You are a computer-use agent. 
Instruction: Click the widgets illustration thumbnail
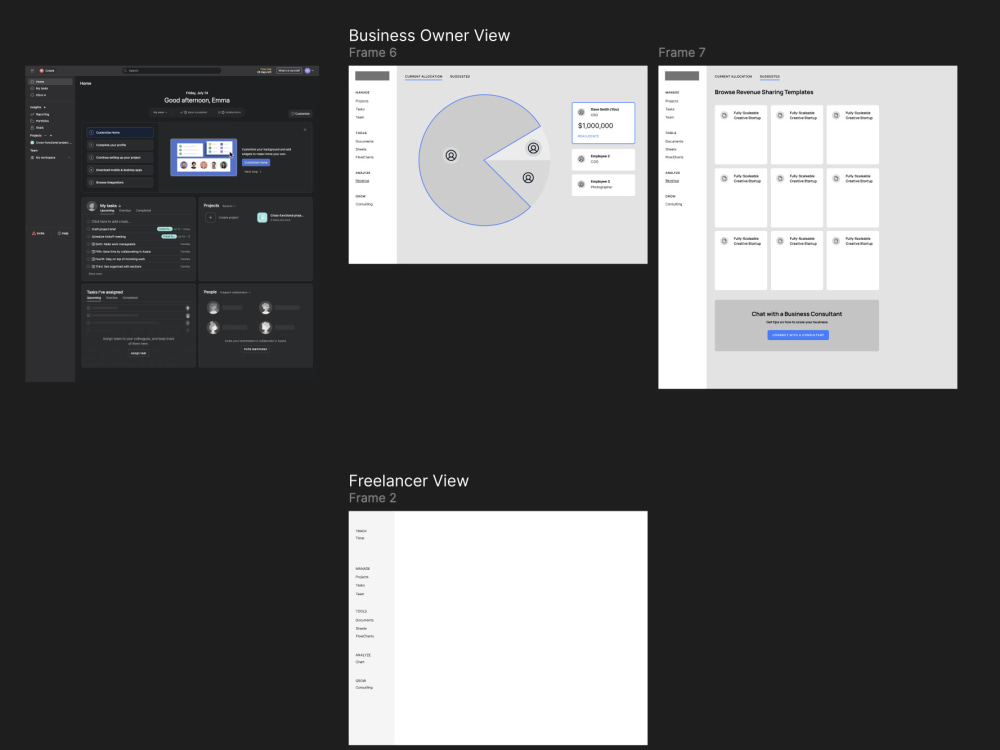(x=203, y=157)
